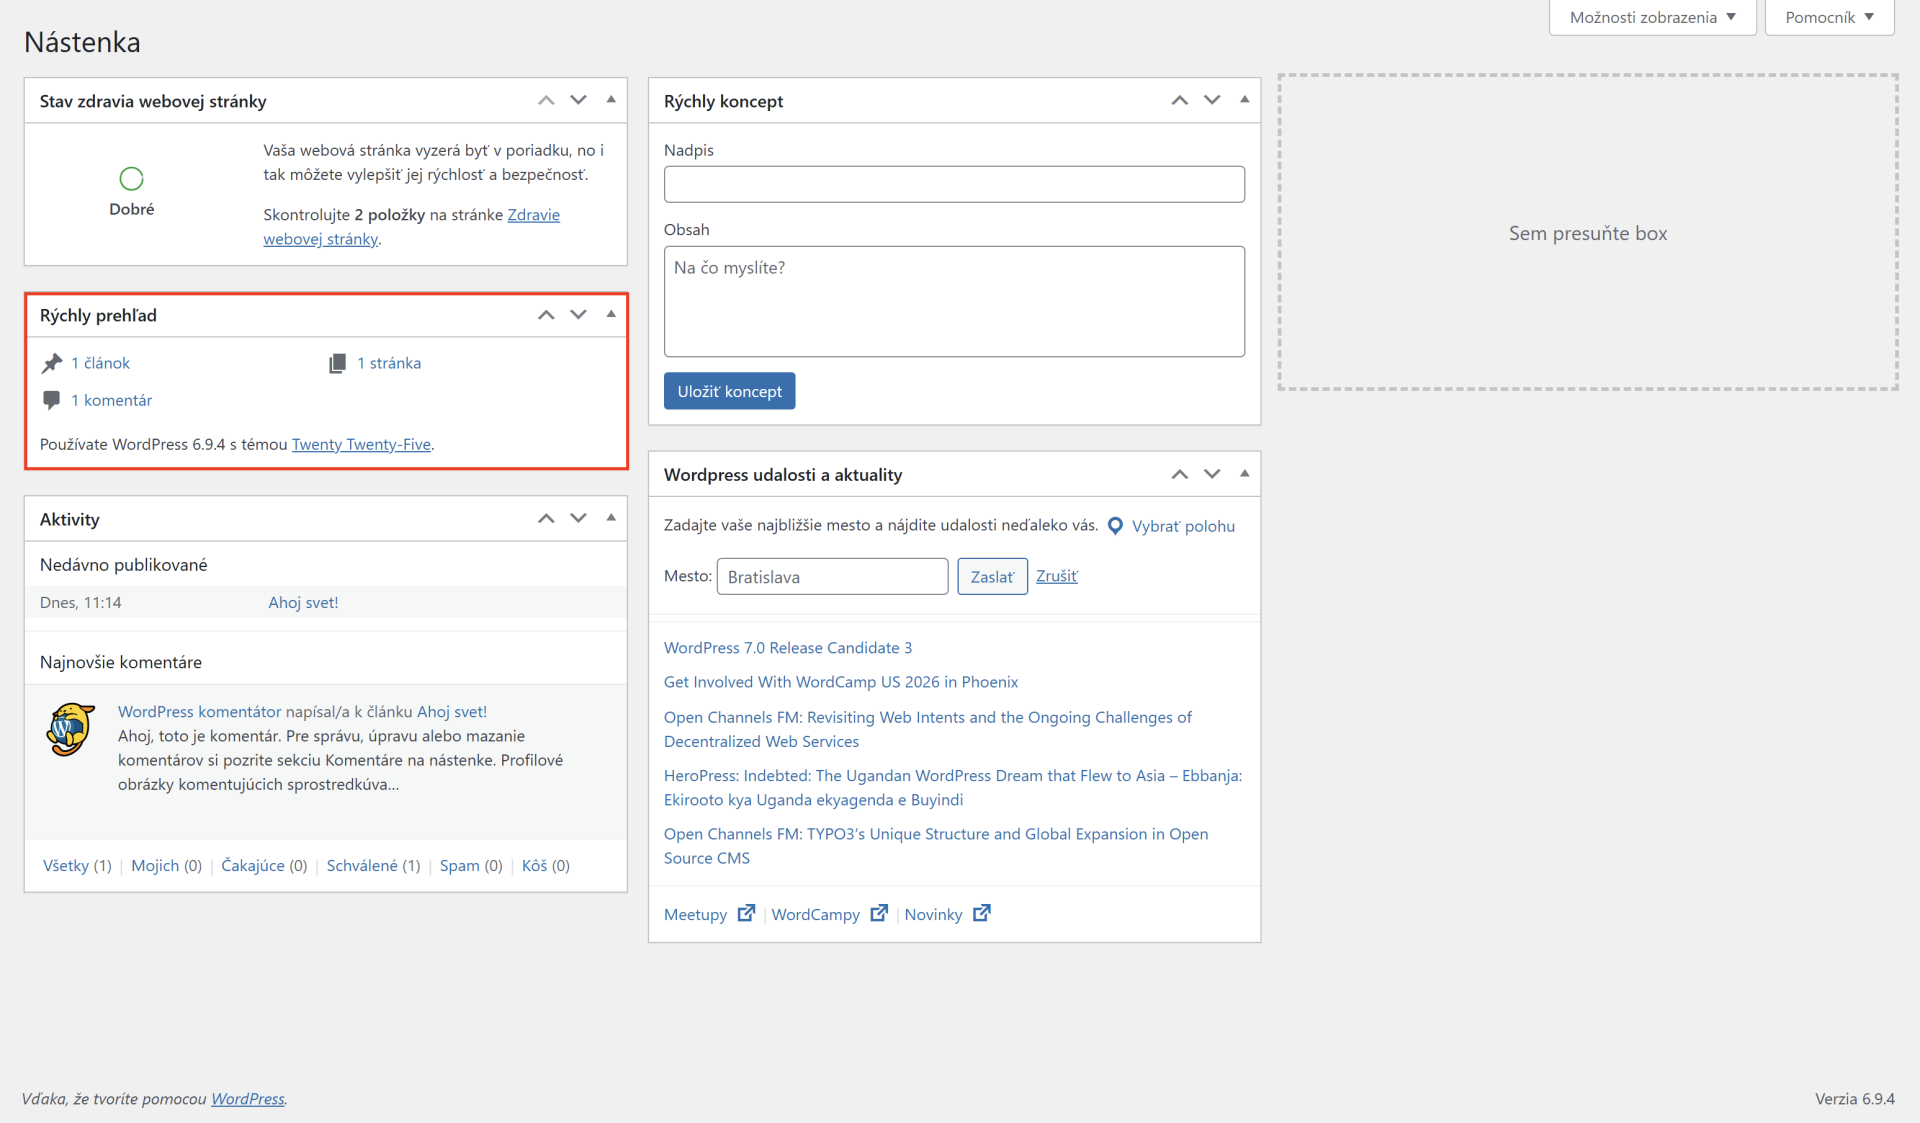The height and width of the screenshot is (1123, 1920).
Task: Click the Zrušiť link
Action: [x=1056, y=576]
